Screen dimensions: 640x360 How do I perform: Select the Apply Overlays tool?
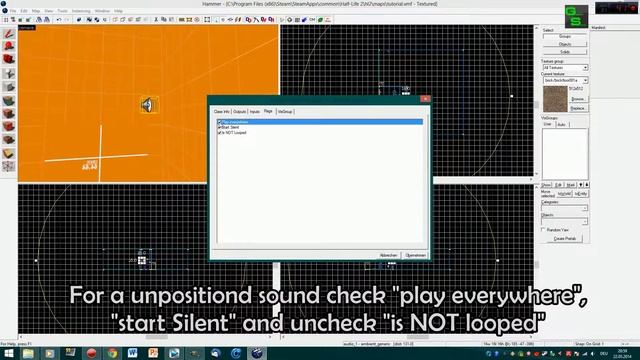(x=9, y=140)
